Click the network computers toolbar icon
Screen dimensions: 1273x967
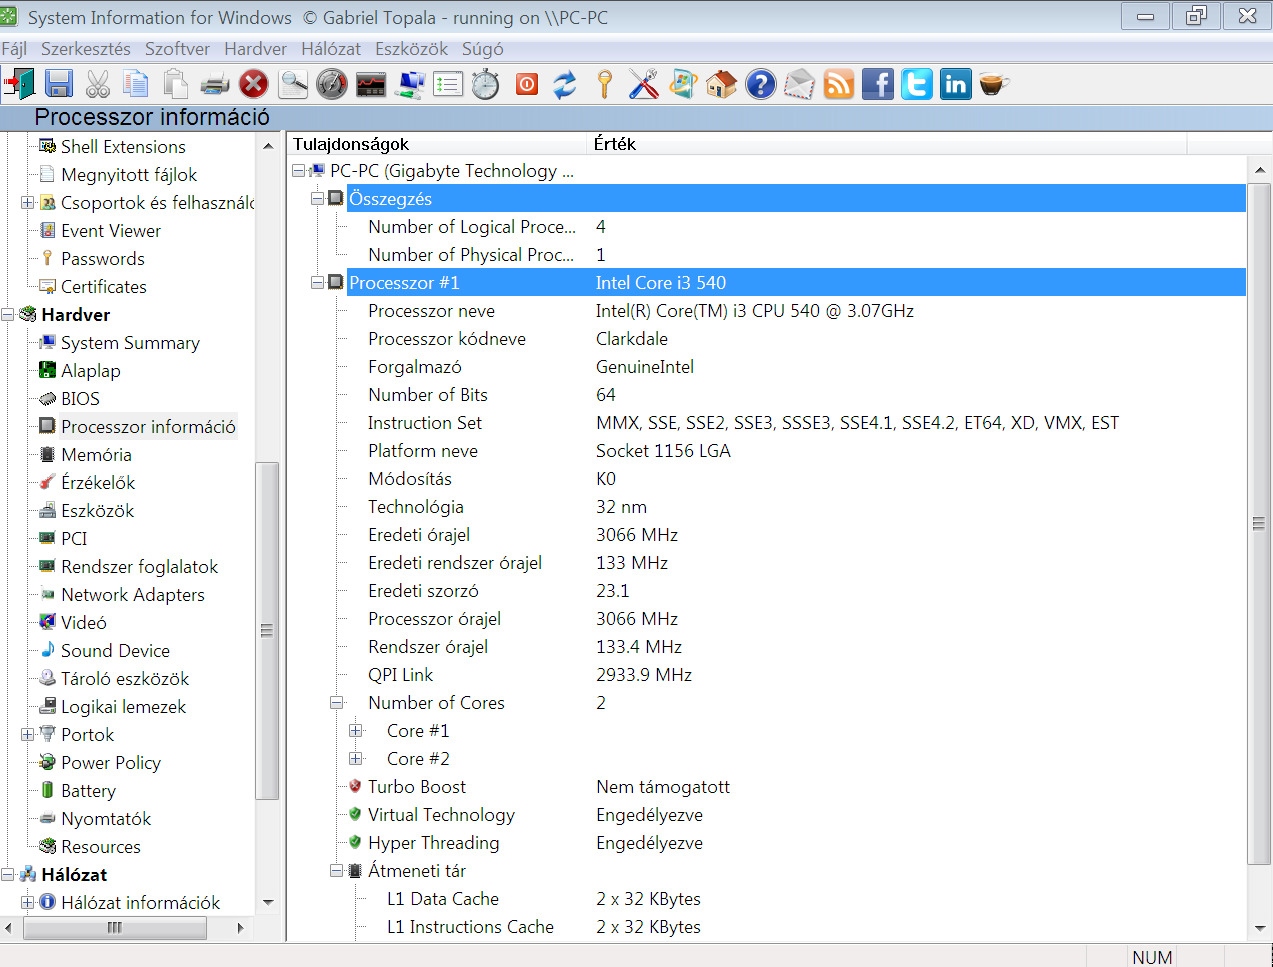pos(409,85)
